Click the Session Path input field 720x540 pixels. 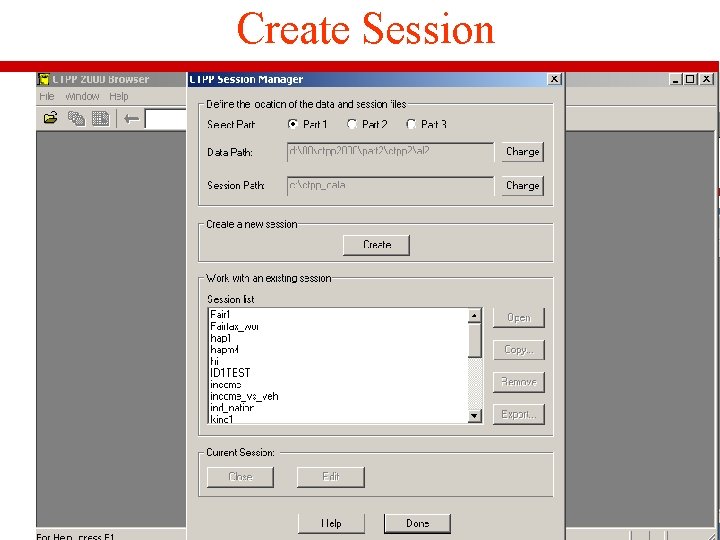391,186
